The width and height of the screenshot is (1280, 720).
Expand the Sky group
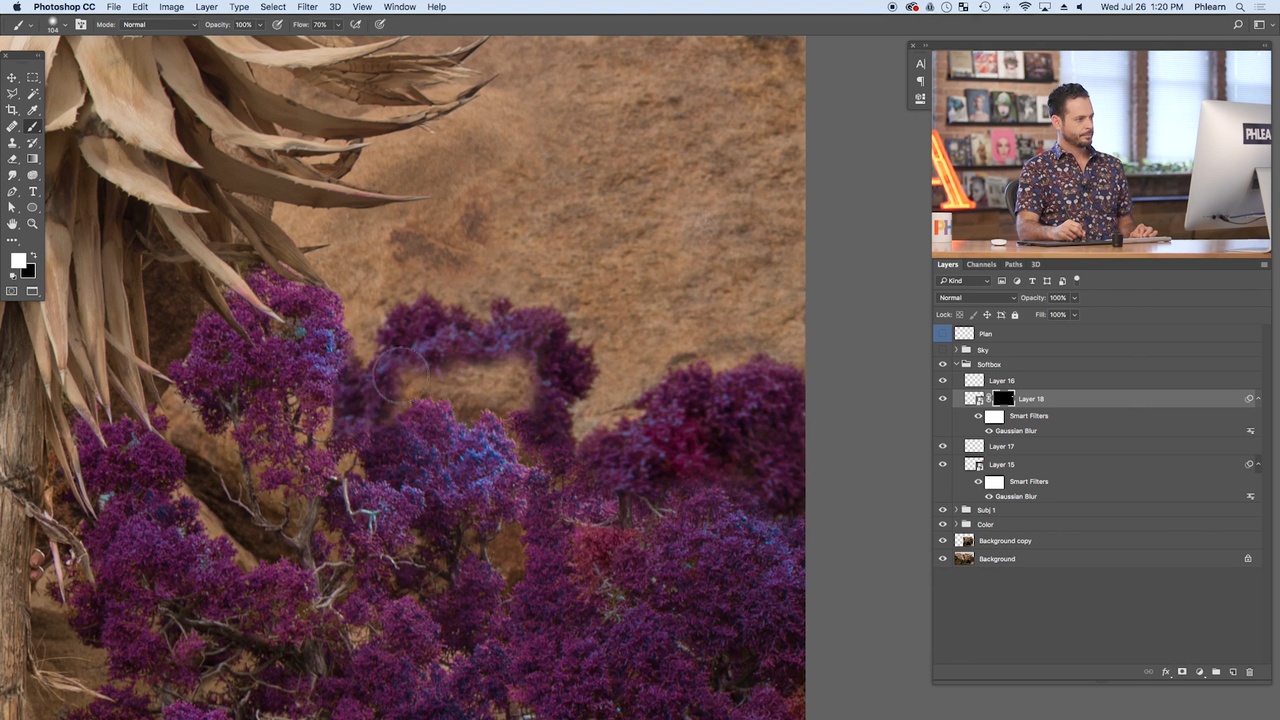tap(956, 350)
